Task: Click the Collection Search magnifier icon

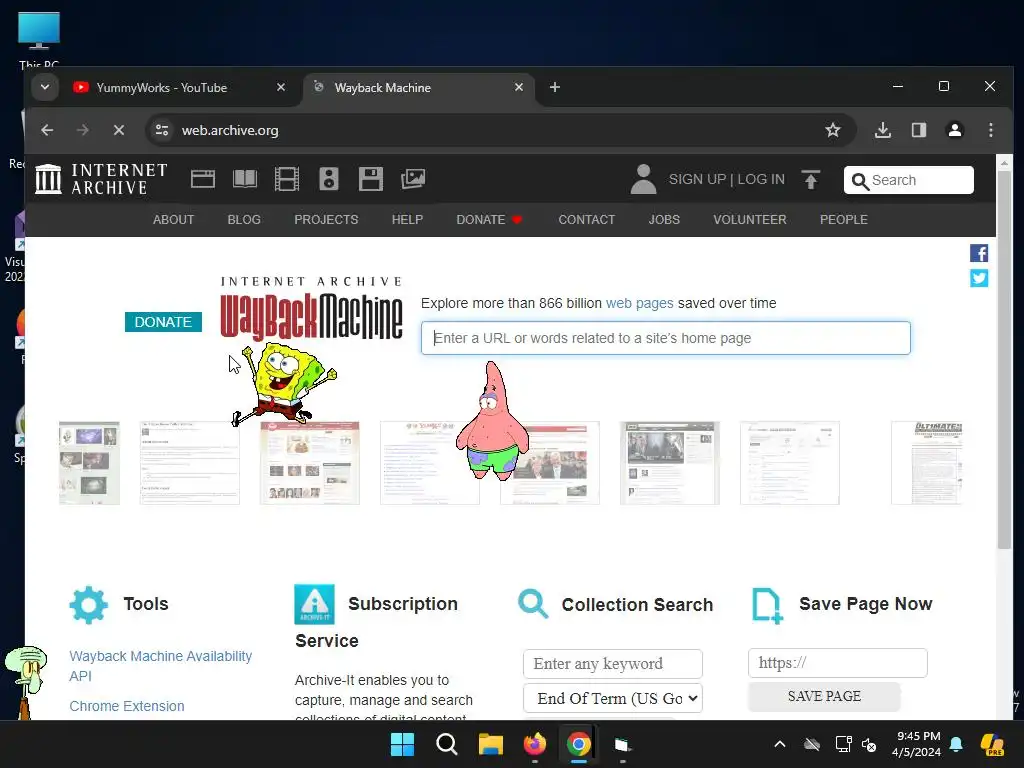Action: [533, 603]
